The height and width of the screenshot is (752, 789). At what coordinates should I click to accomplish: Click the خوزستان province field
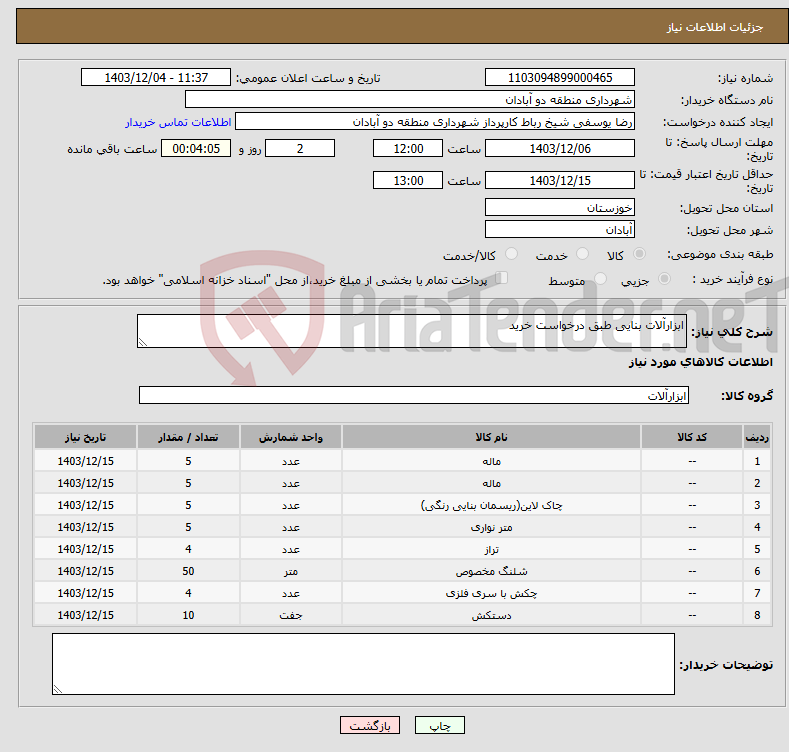pyautogui.click(x=560, y=207)
